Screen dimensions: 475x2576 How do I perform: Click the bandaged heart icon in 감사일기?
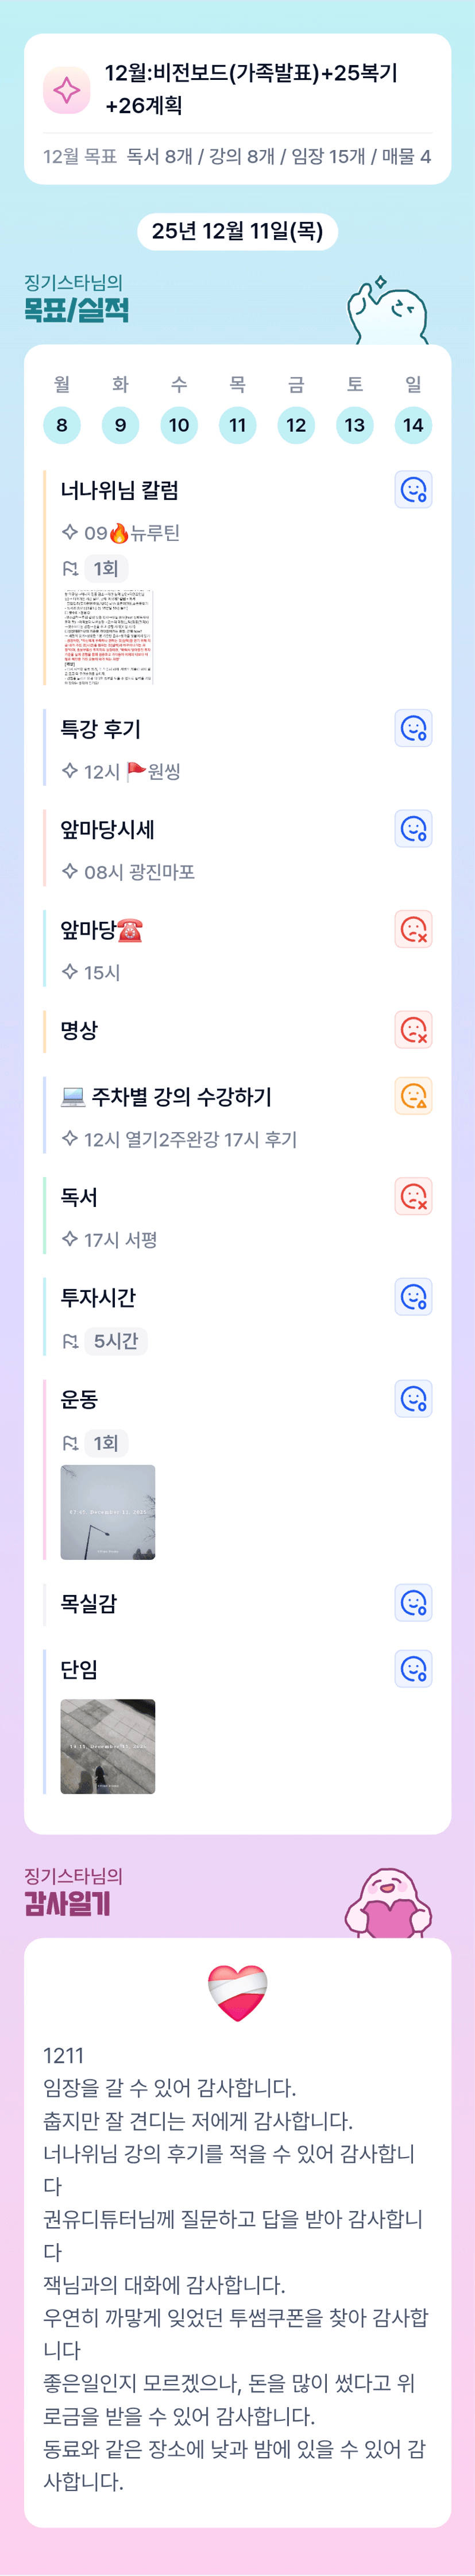pyautogui.click(x=237, y=1993)
